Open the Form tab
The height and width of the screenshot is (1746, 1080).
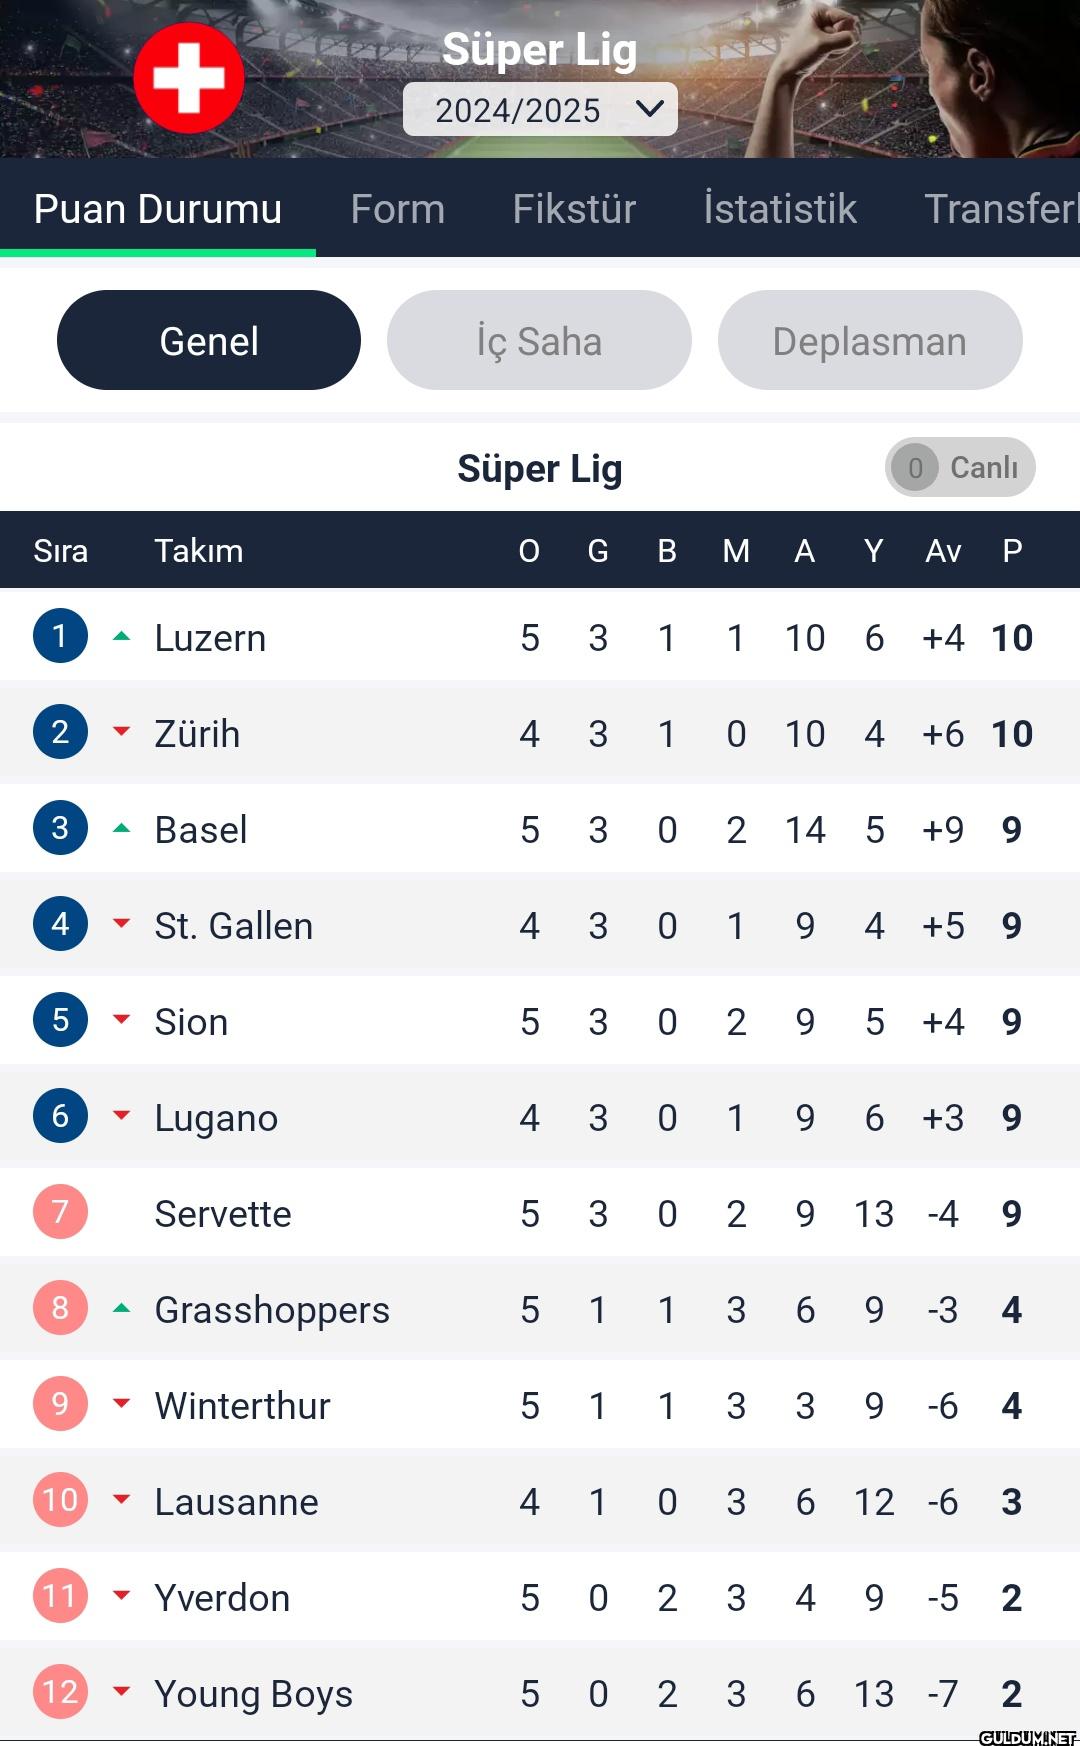pyautogui.click(x=398, y=209)
